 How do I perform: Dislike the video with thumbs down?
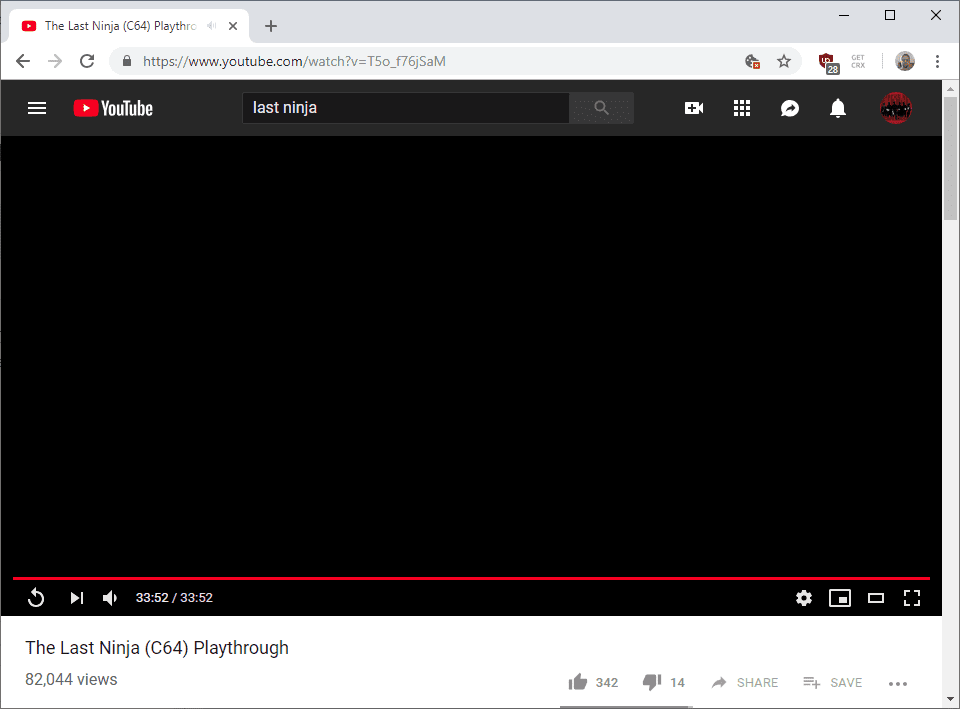tap(652, 681)
